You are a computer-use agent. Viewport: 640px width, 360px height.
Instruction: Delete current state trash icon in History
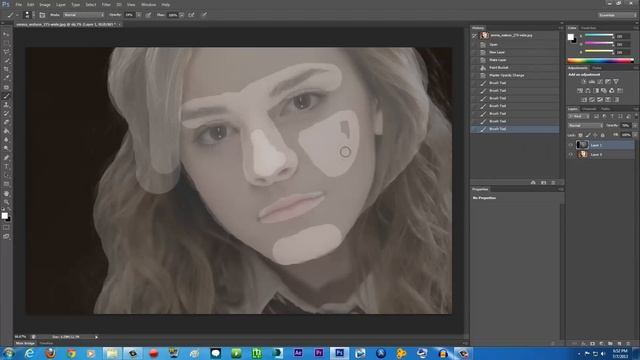[553, 182]
